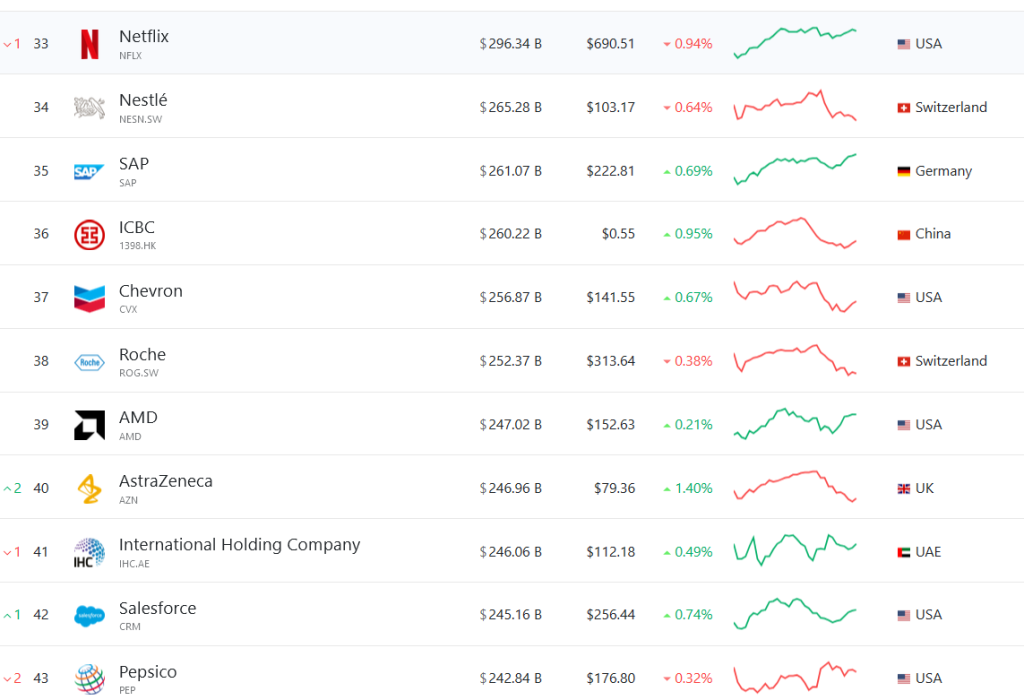Screen dimensions: 1024x700
Task: Open the Salesforce company link
Action: tap(157, 608)
